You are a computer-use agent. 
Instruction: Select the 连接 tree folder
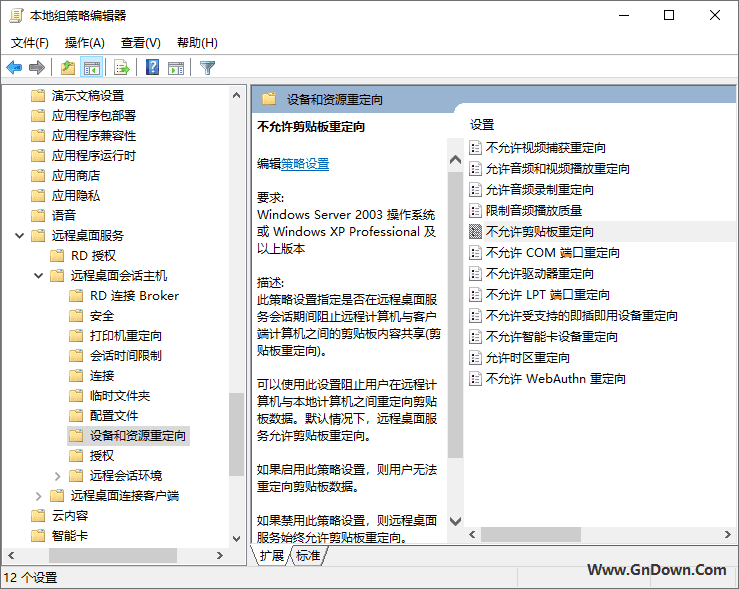click(102, 376)
